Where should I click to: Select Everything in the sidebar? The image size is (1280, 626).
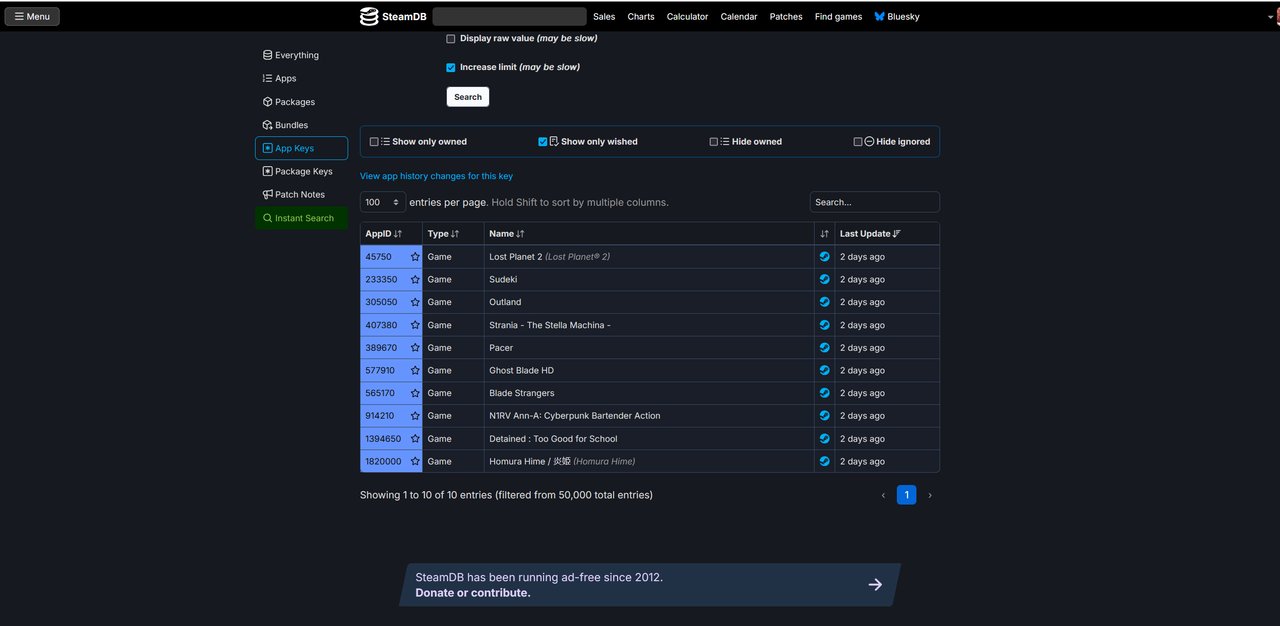(301, 55)
